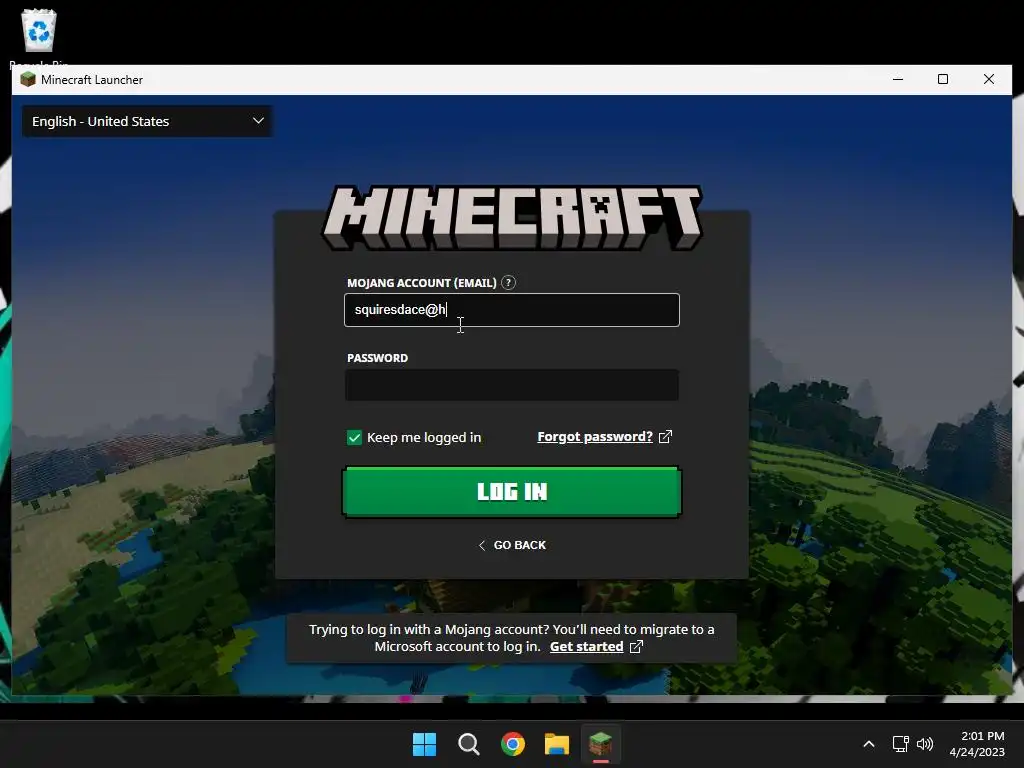Click the green LOG IN button
Viewport: 1024px width, 768px height.
coord(512,492)
